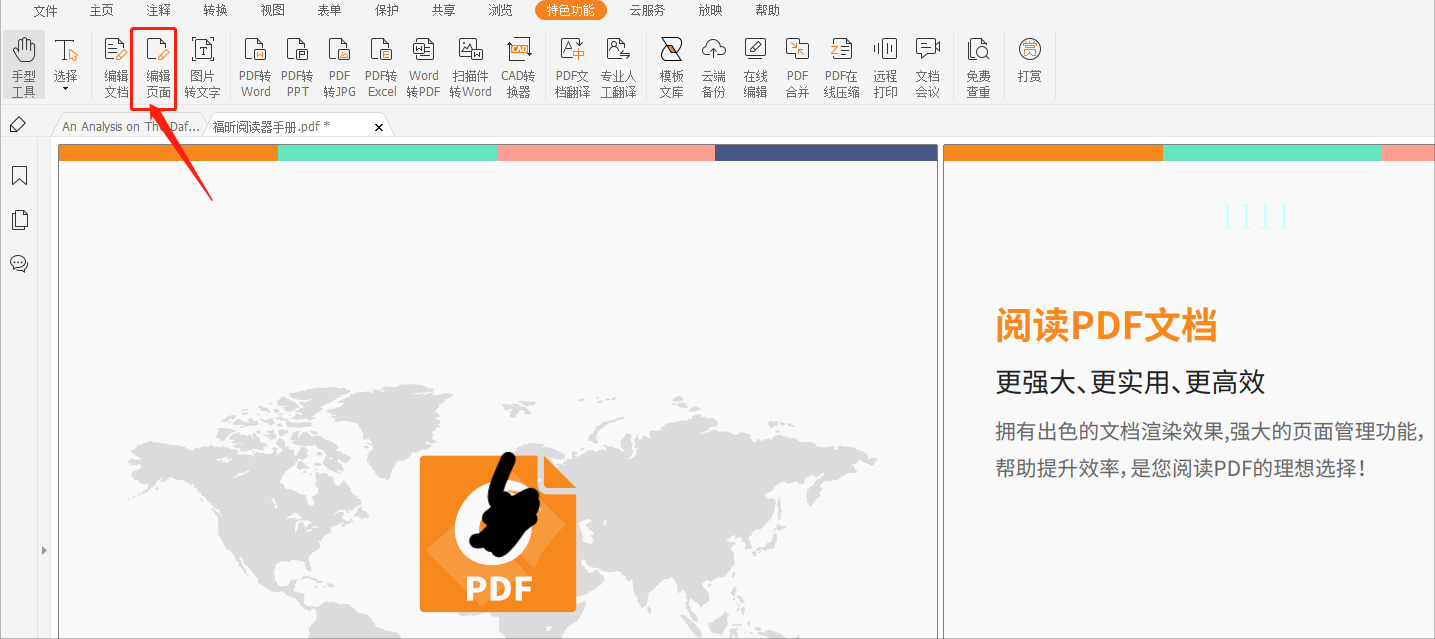Close the 福昕阅读器手册.pdf tab

pos(379,127)
